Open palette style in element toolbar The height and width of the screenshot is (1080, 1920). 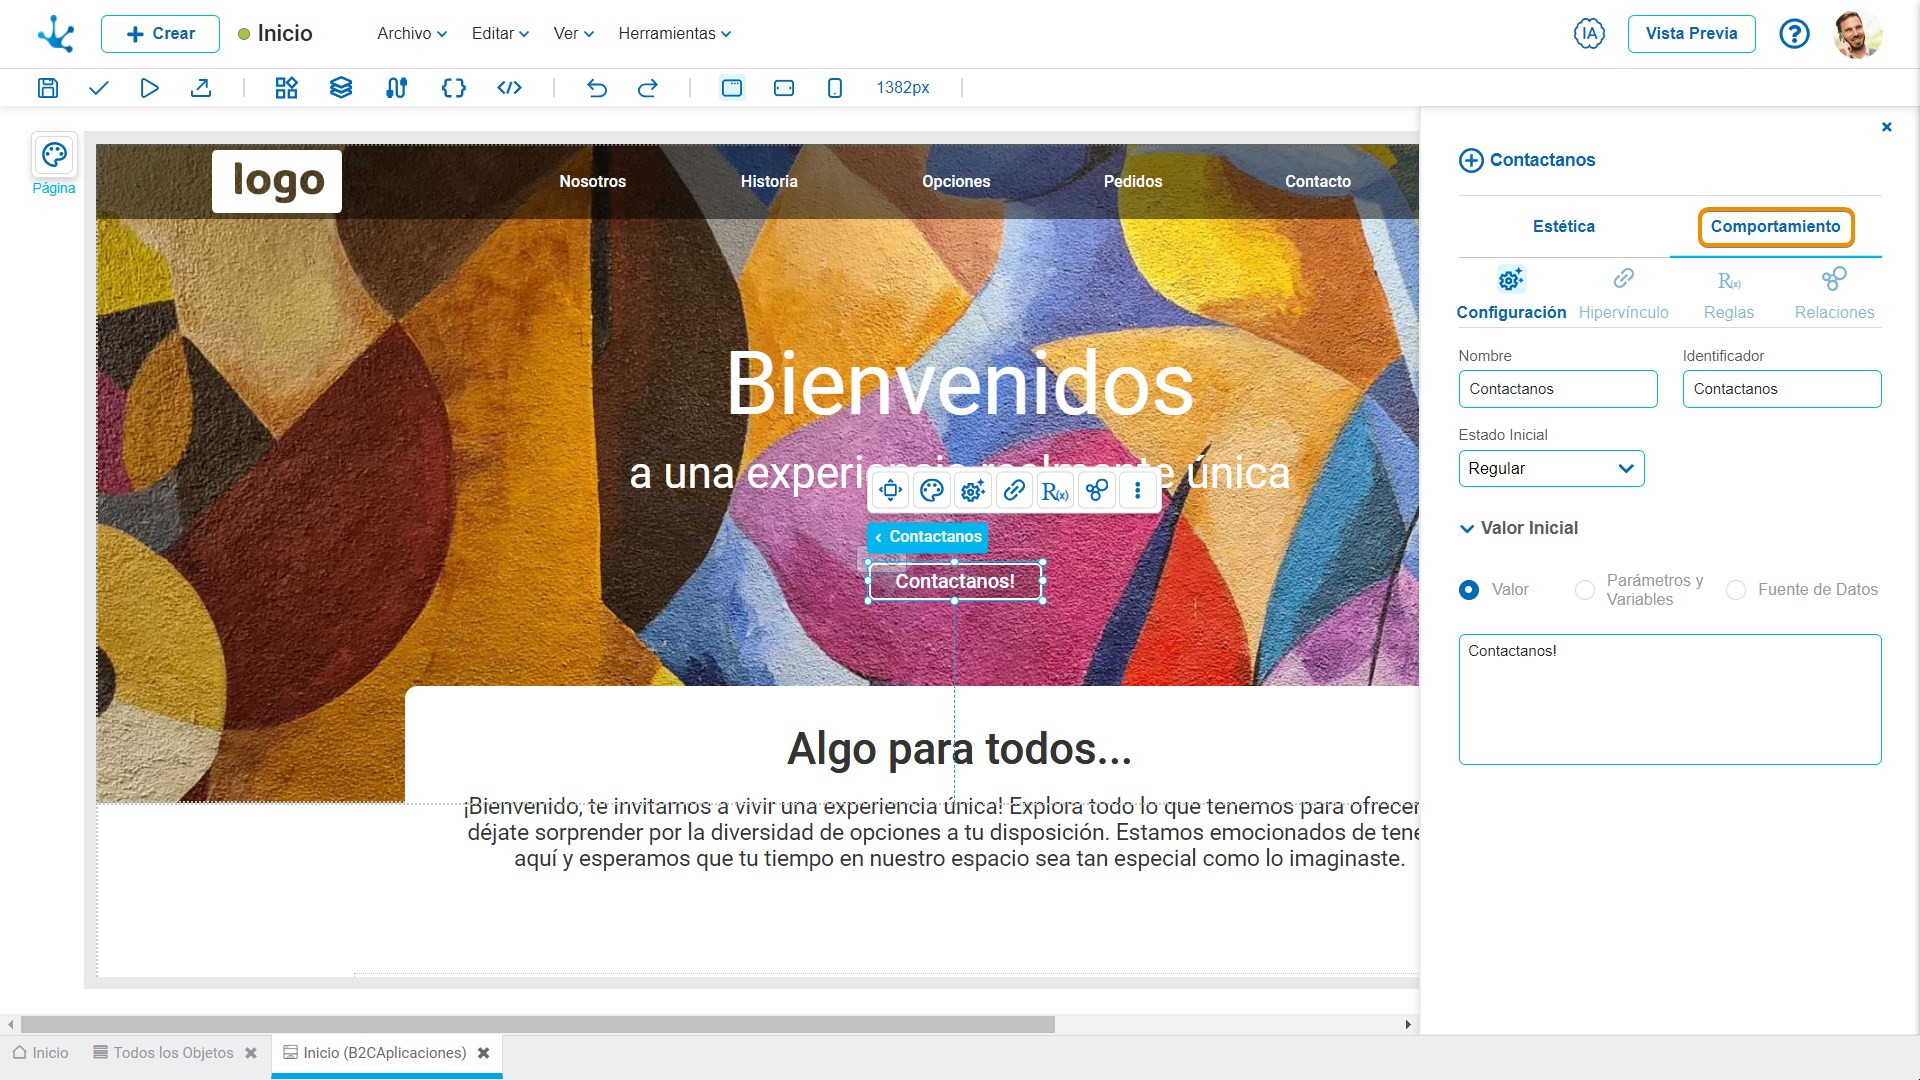(x=931, y=490)
